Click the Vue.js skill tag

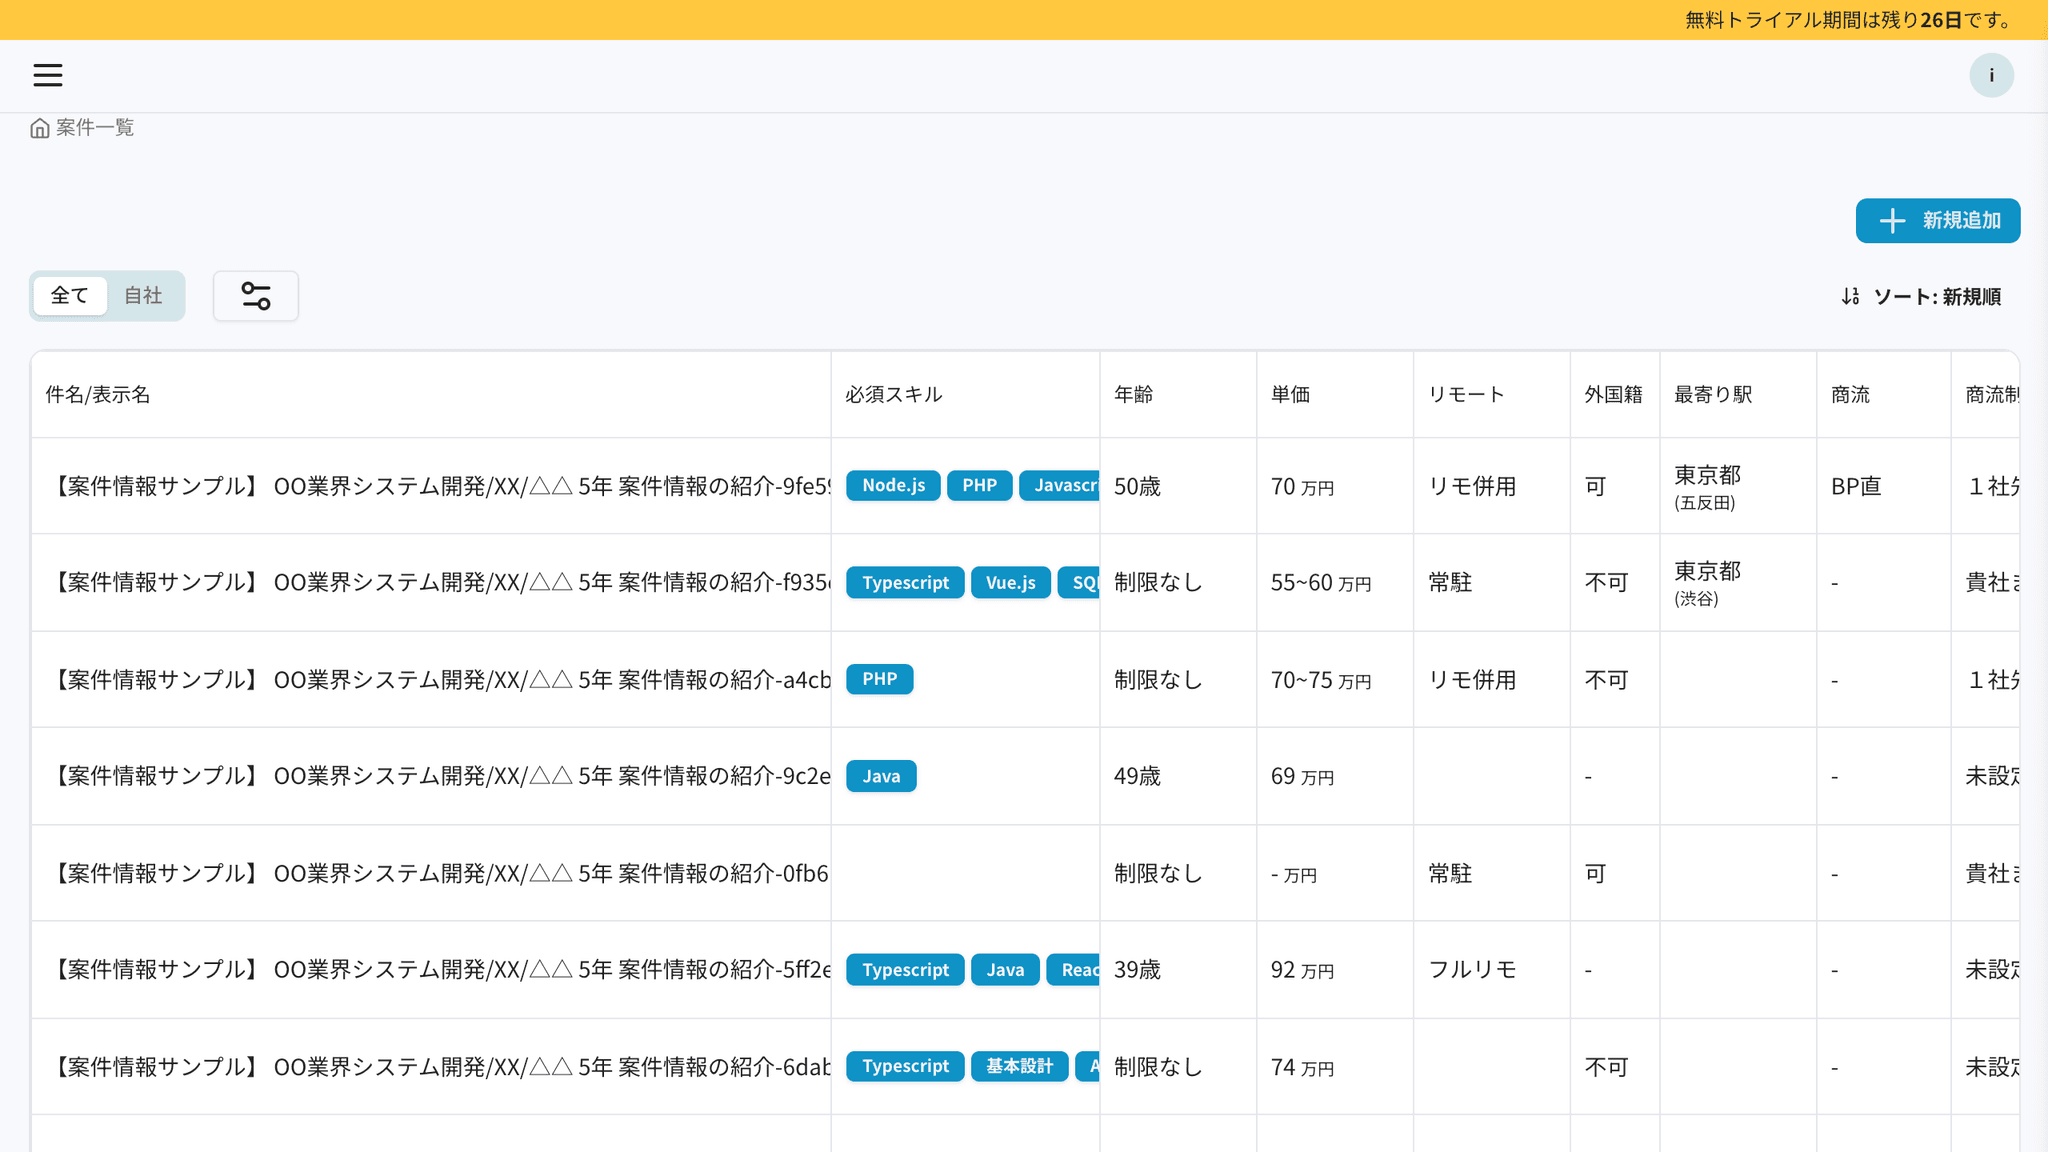[x=1010, y=583]
